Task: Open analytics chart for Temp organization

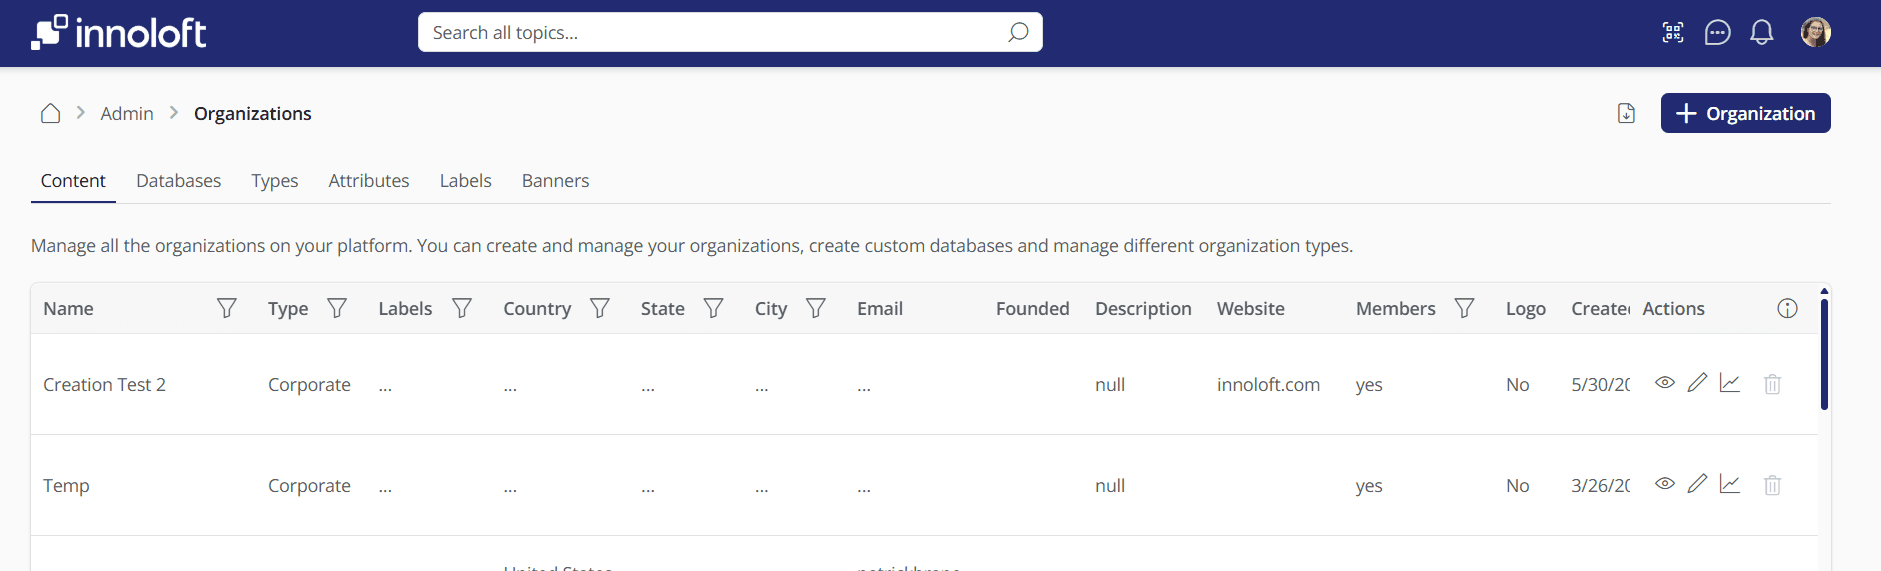Action: 1730,484
